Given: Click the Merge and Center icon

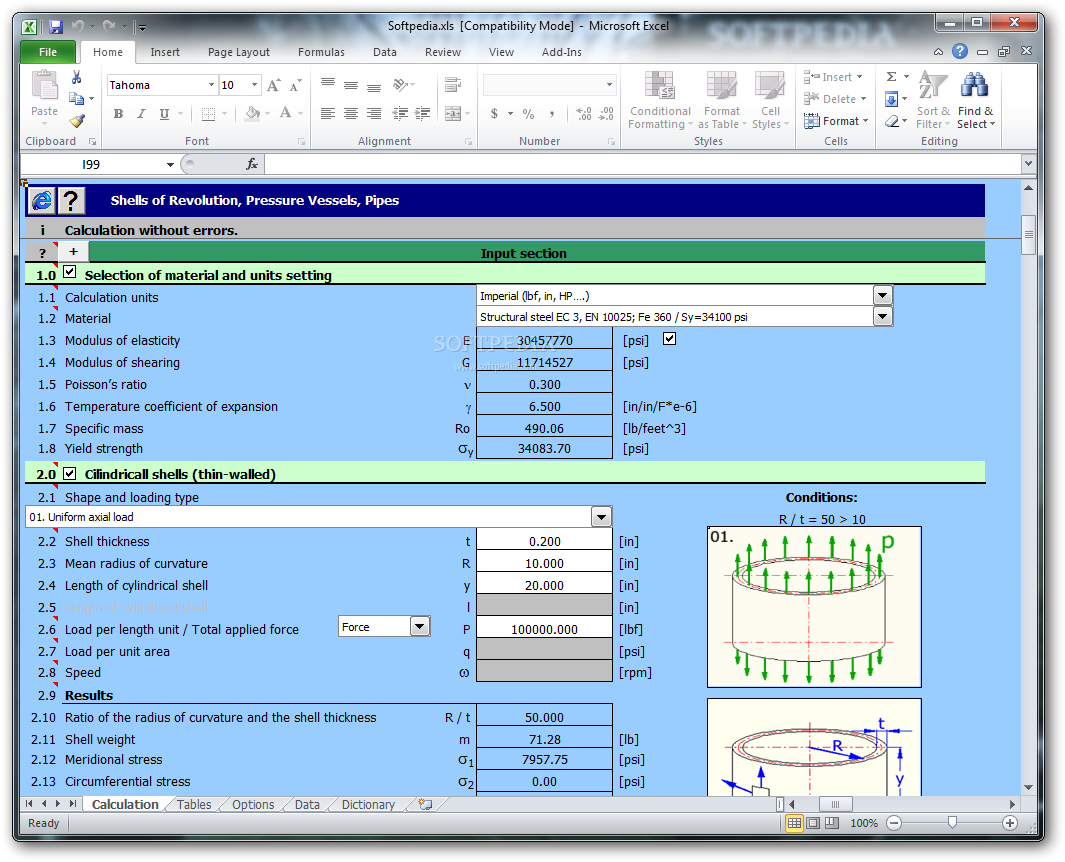Looking at the screenshot, I should 453,113.
